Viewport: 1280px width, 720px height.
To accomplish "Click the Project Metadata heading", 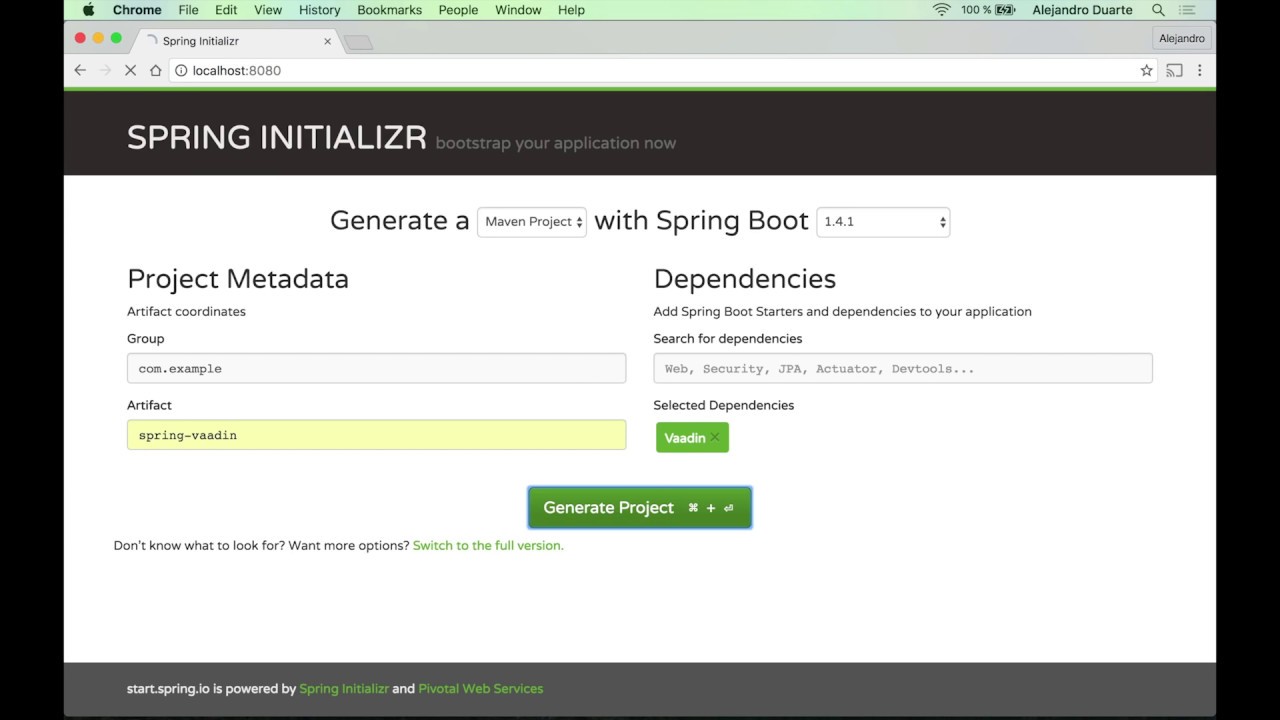I will 238,279.
